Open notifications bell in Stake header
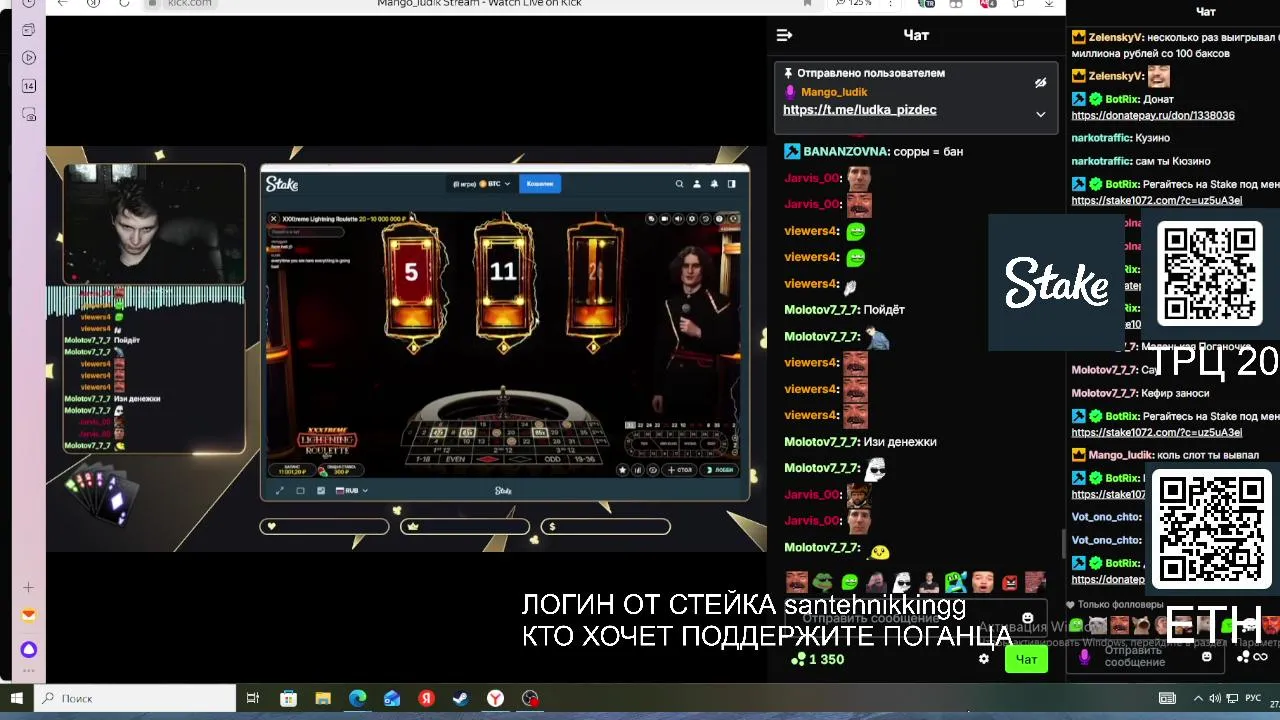 point(714,184)
